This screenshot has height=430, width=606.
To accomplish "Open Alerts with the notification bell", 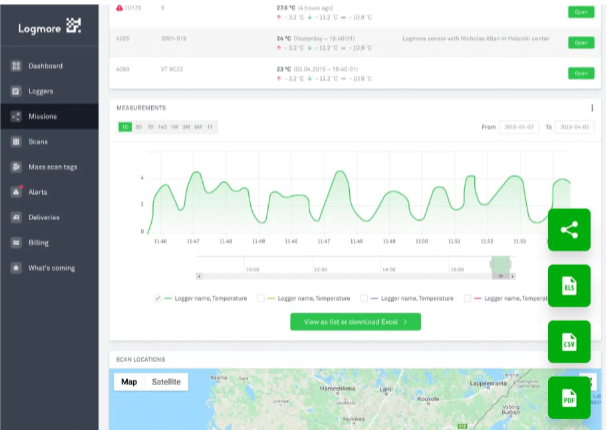I will click(x=16, y=191).
